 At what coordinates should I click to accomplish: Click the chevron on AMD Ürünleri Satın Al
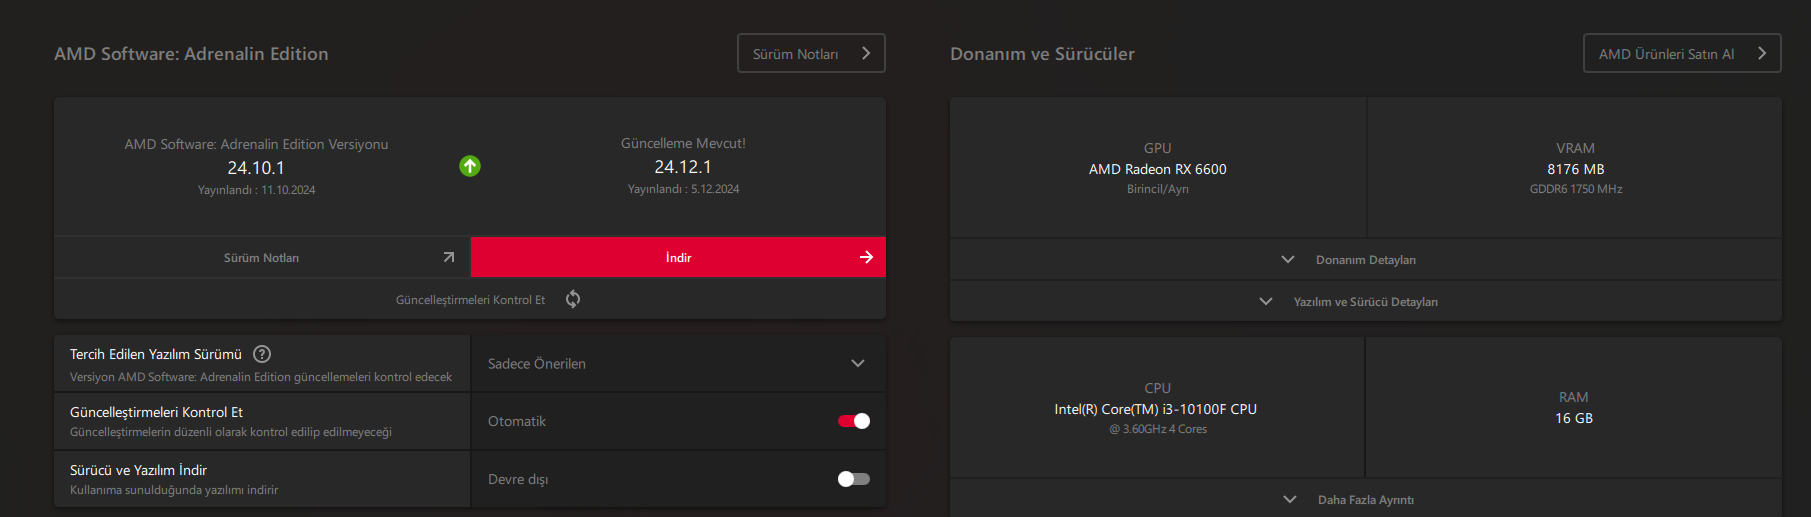point(1762,53)
